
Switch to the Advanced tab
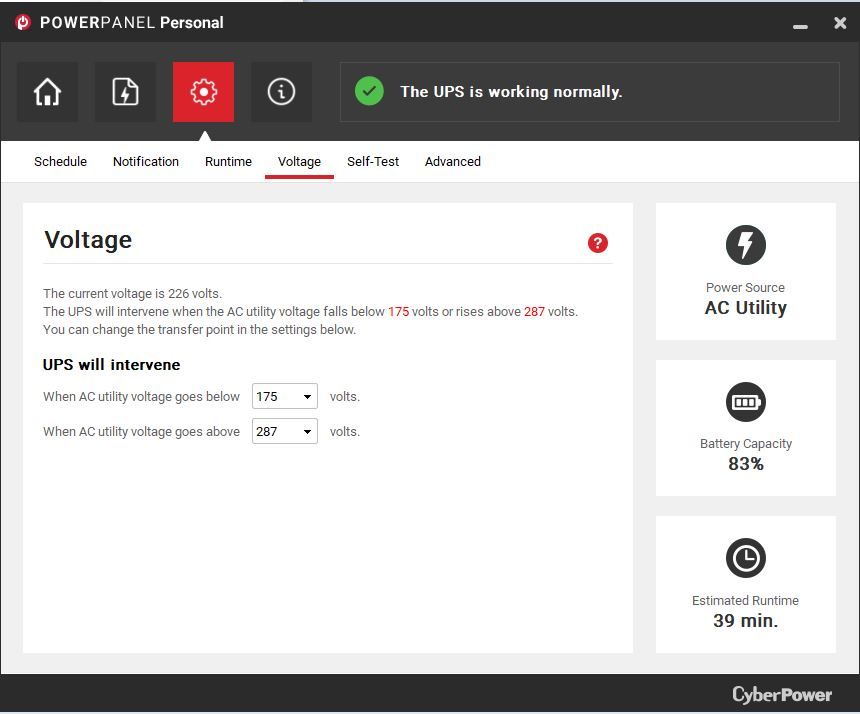coord(452,162)
